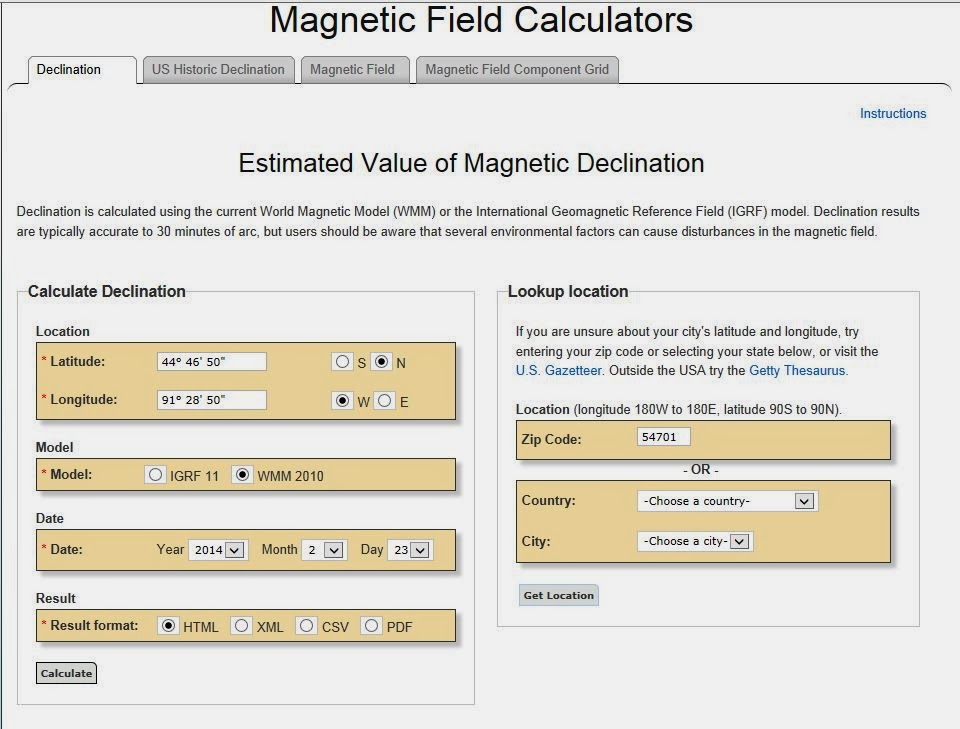Click the Calculate button
The height and width of the screenshot is (729, 960).
click(65, 673)
